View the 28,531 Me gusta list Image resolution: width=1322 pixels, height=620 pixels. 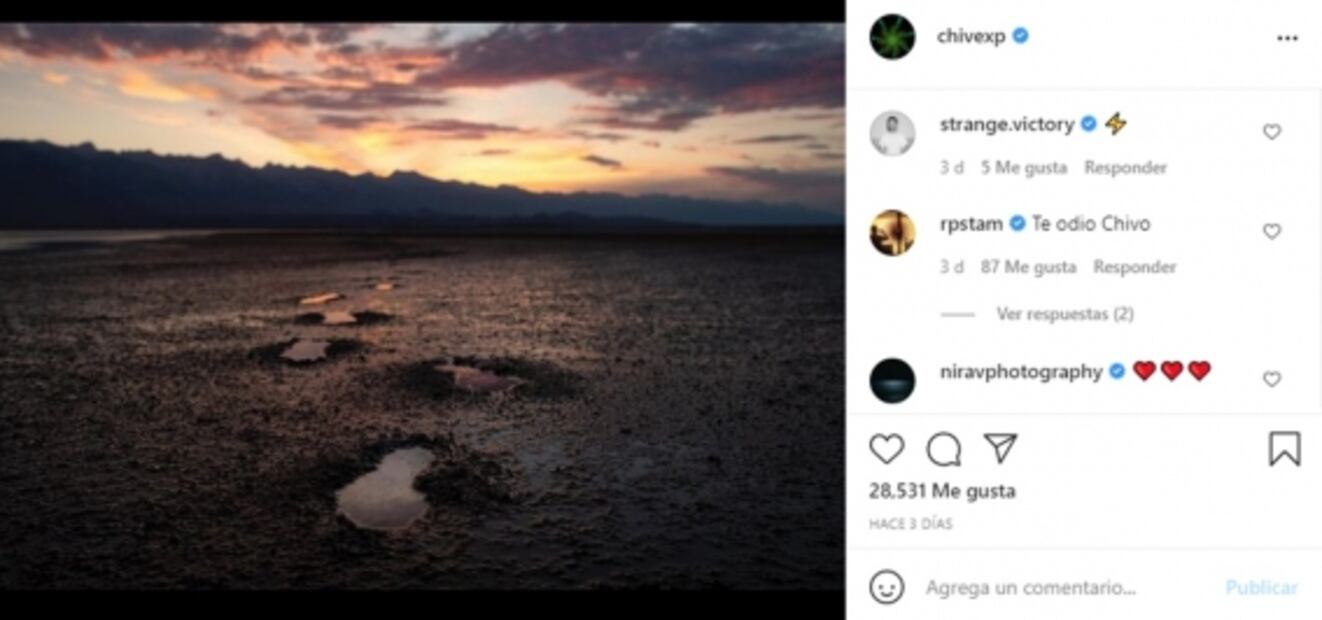941,491
